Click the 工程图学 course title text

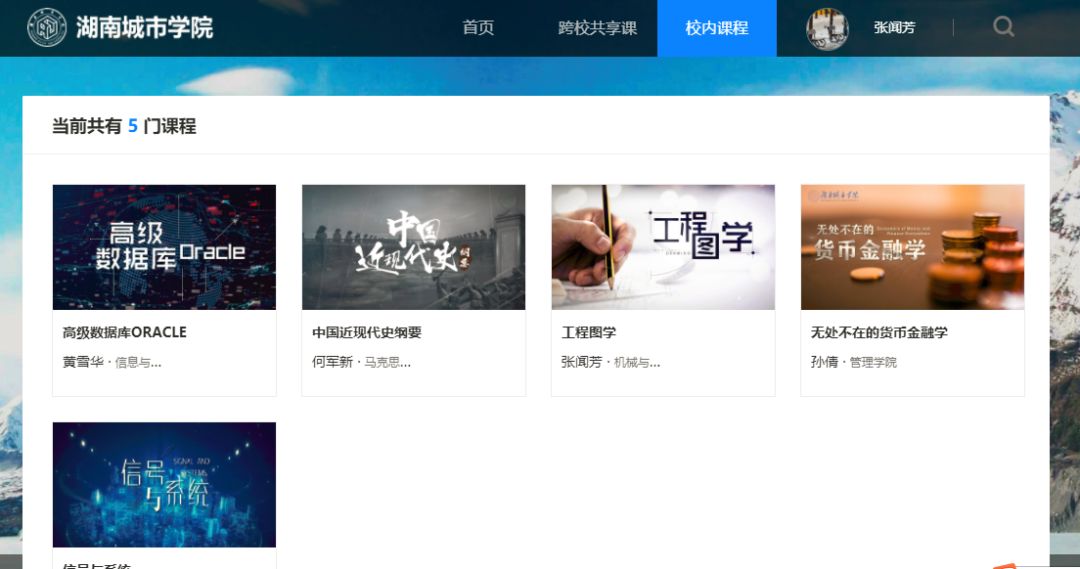pos(589,332)
